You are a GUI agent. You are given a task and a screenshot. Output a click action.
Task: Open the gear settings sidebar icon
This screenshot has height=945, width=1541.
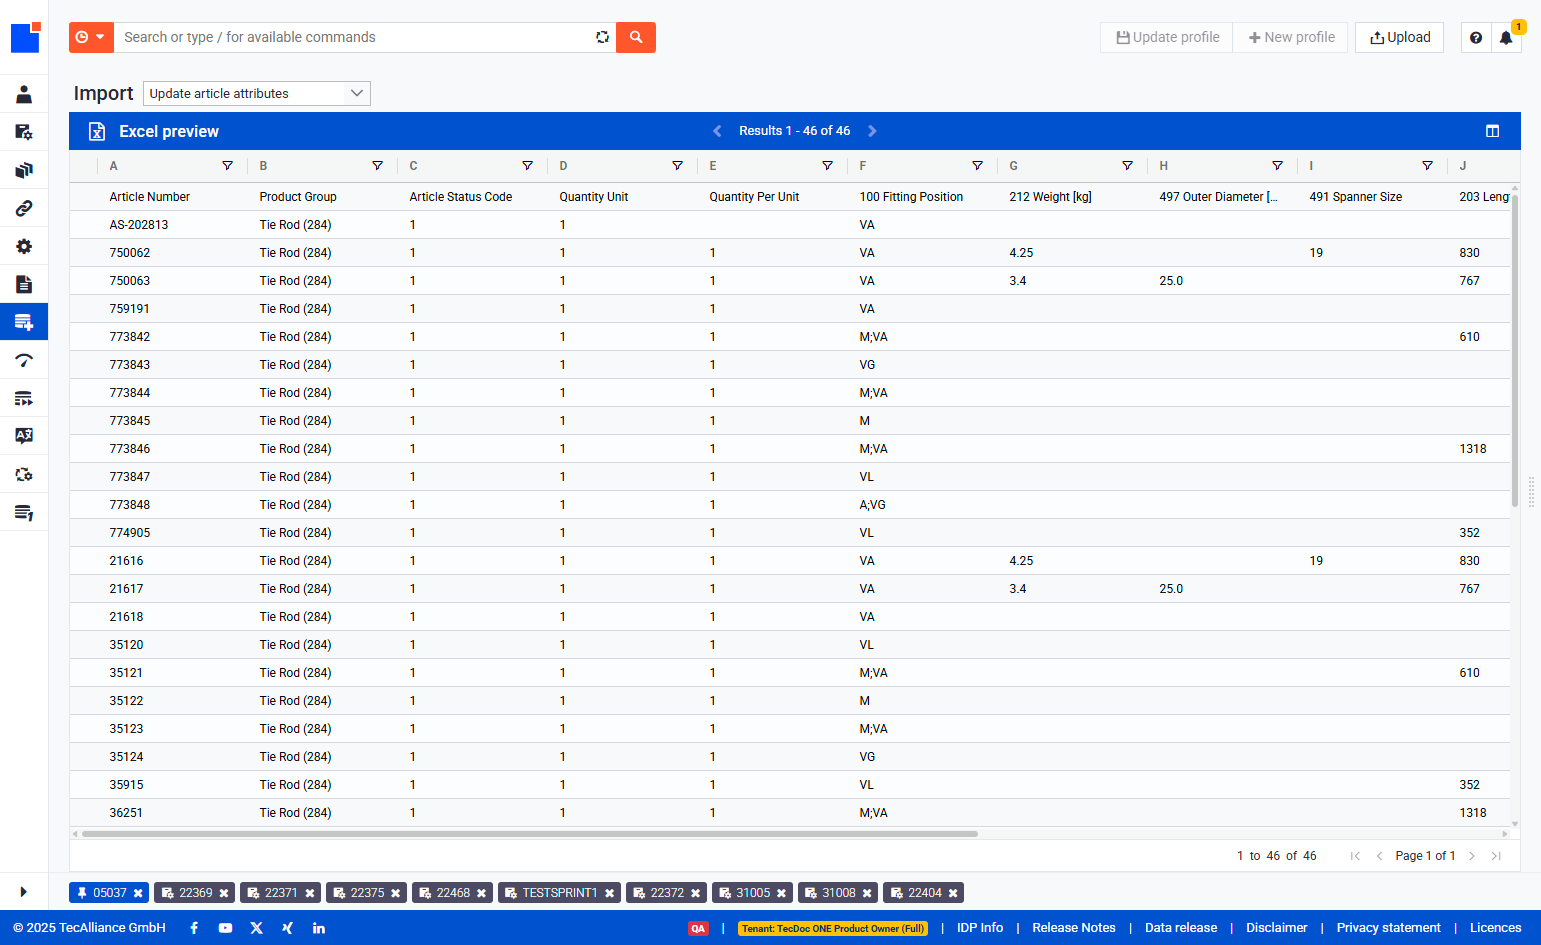pos(24,246)
